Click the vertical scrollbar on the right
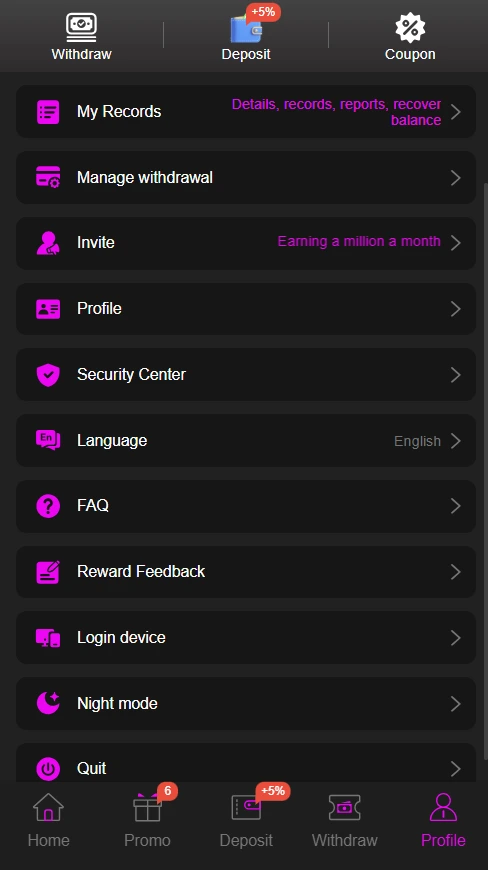The image size is (488, 870). click(x=486, y=472)
